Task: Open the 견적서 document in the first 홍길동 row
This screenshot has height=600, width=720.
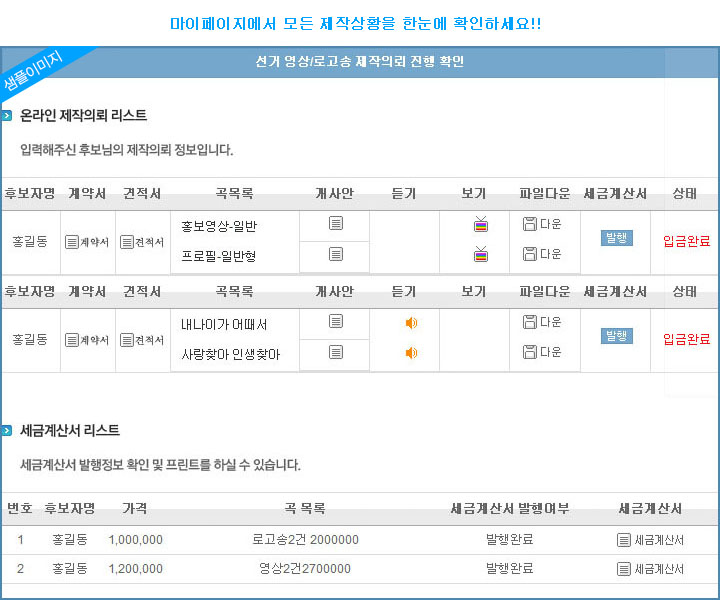Action: point(142,242)
